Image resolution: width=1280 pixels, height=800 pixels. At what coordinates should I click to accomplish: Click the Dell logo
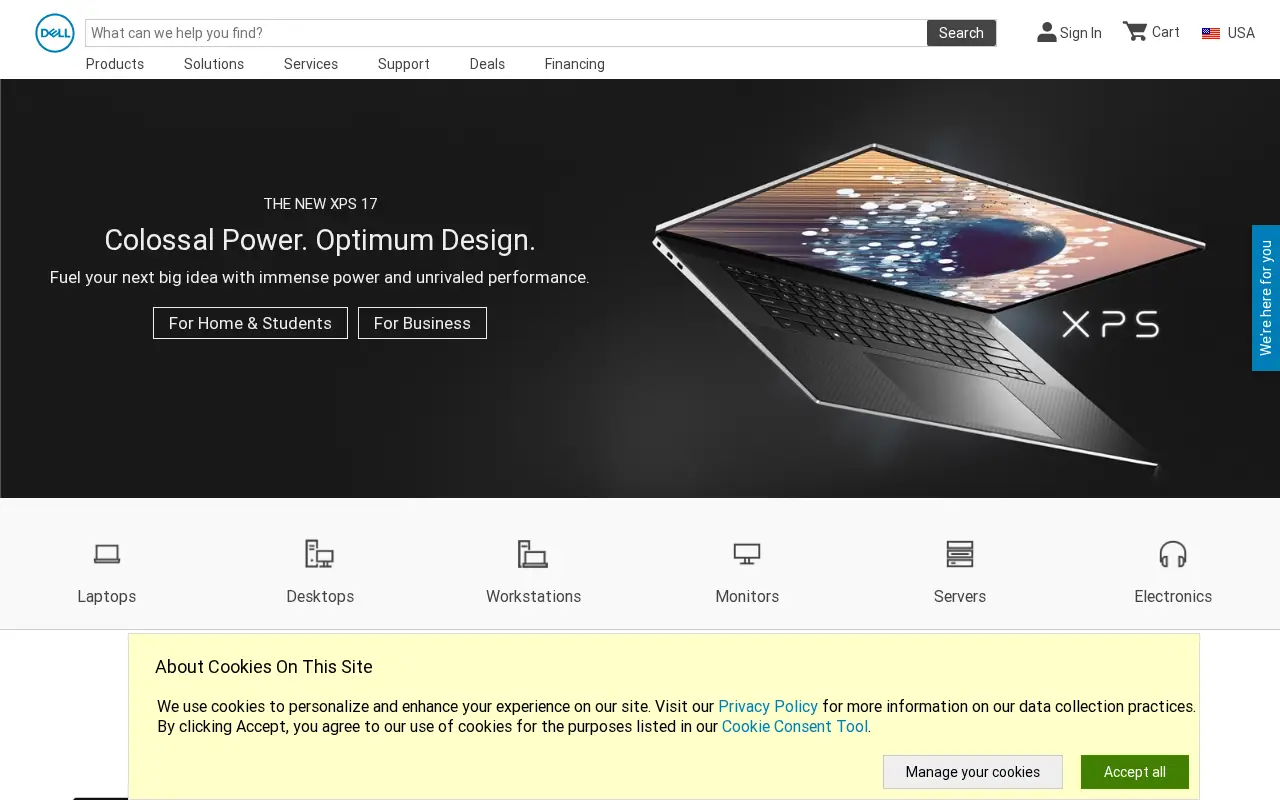pos(55,33)
